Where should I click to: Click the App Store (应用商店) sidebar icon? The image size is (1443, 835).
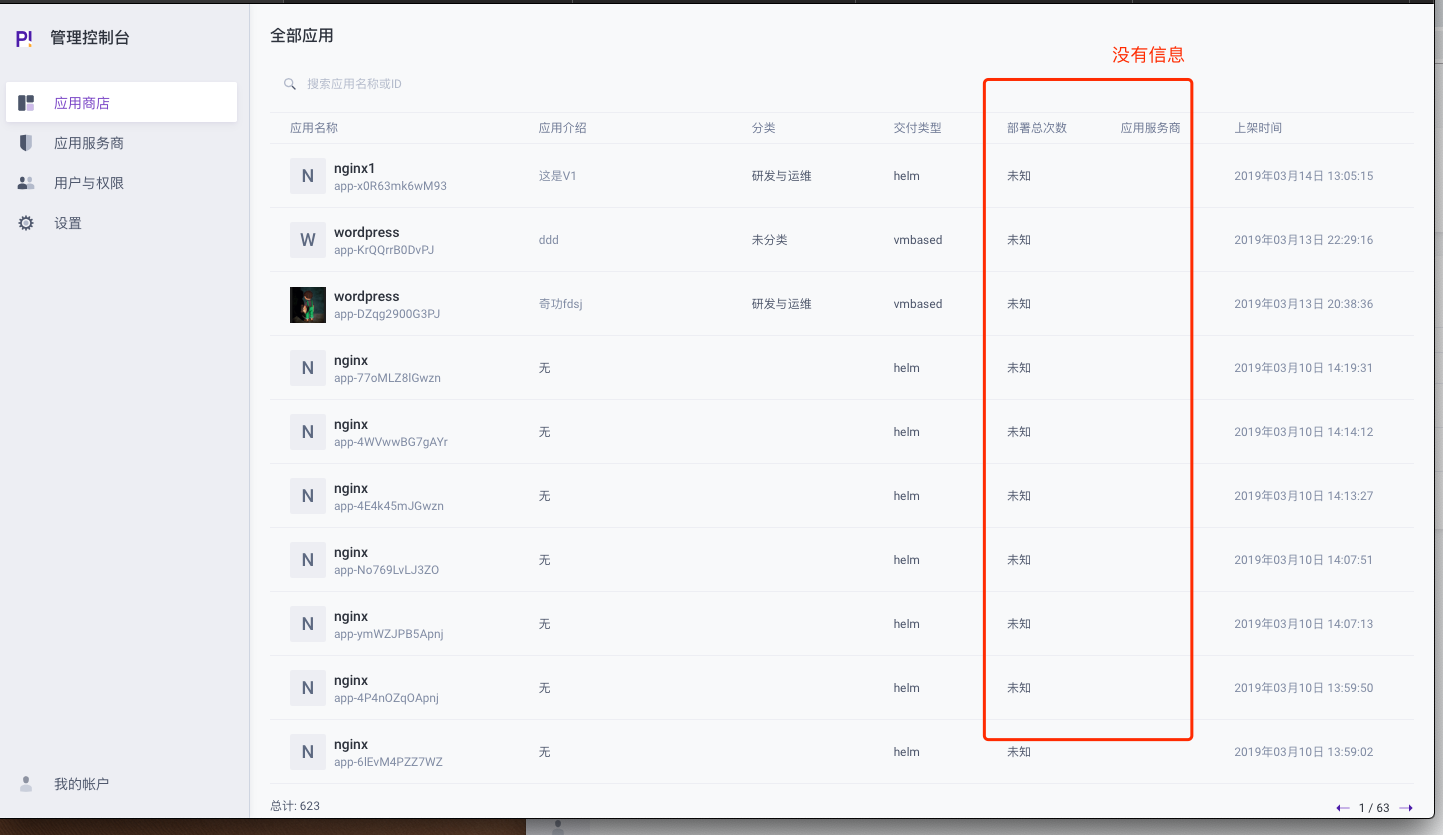pos(26,103)
